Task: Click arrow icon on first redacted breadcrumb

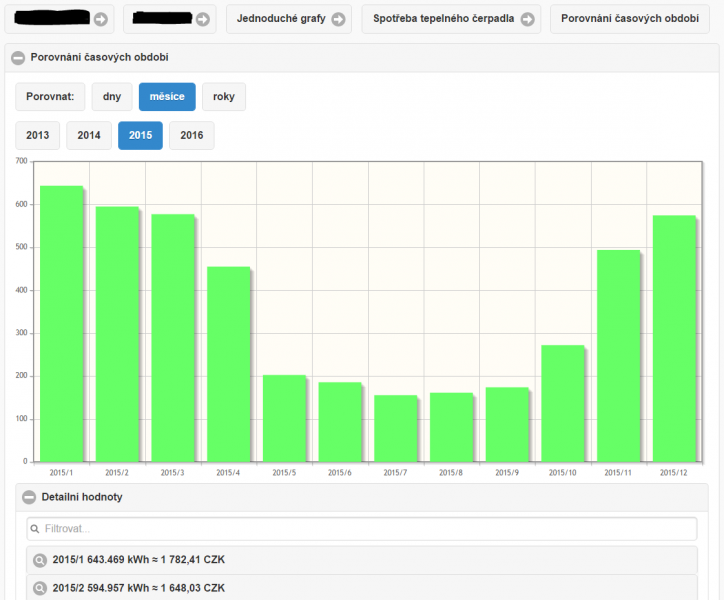Action: pos(101,19)
